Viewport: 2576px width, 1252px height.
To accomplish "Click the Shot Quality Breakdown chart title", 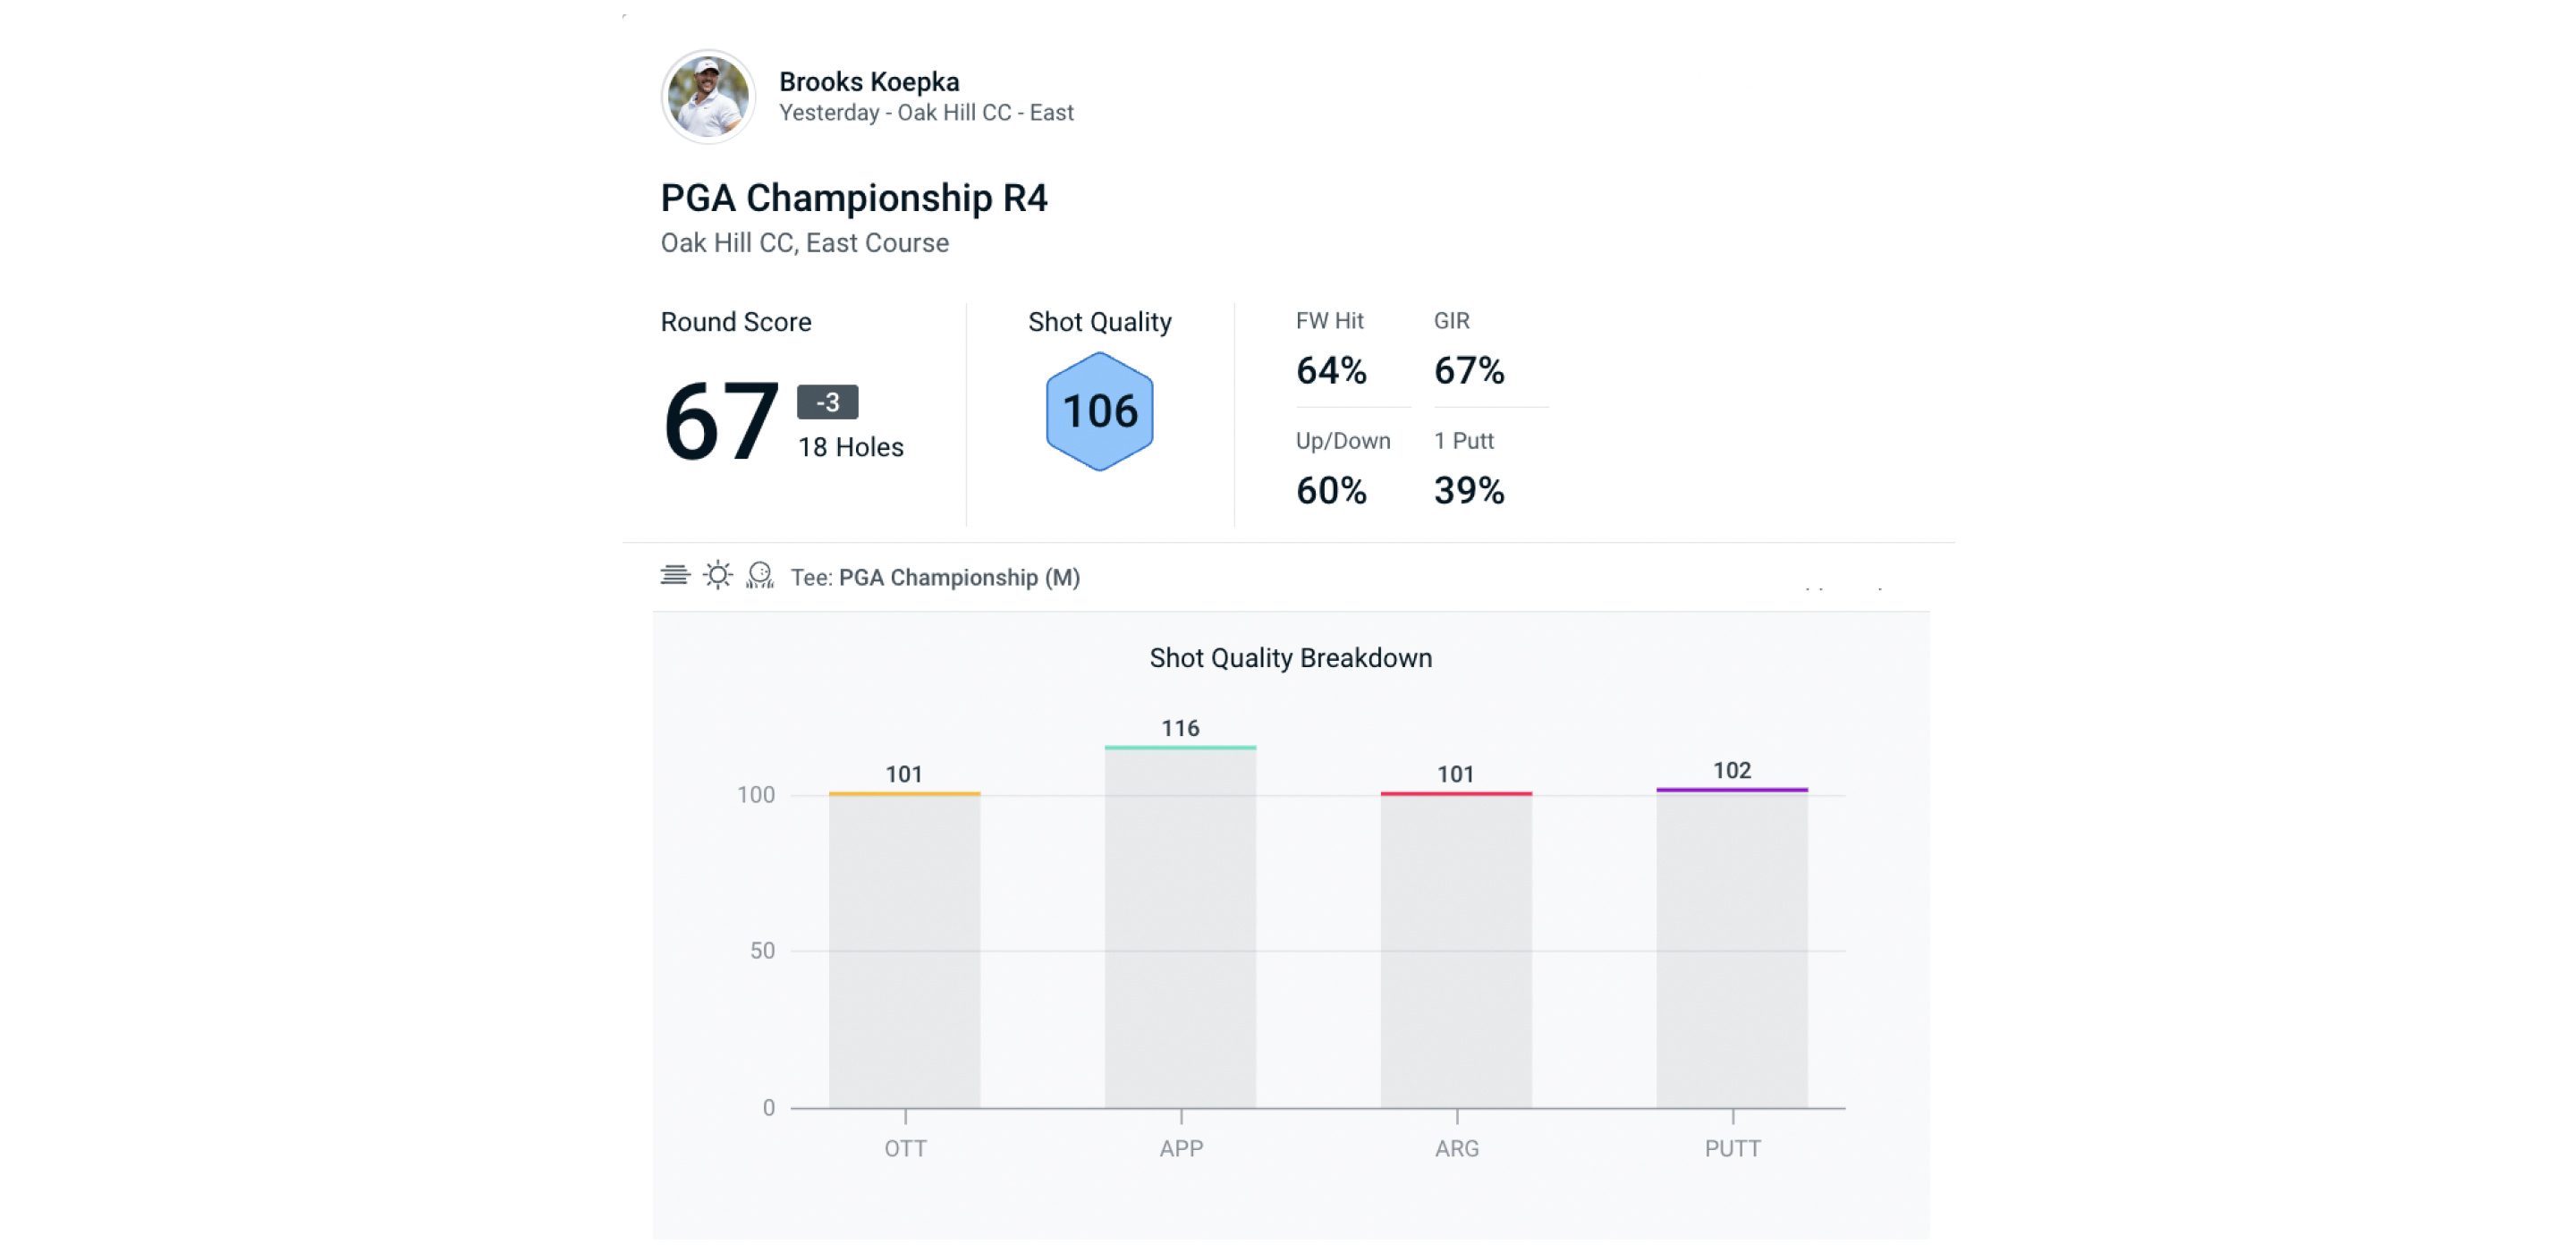I will click(1290, 658).
